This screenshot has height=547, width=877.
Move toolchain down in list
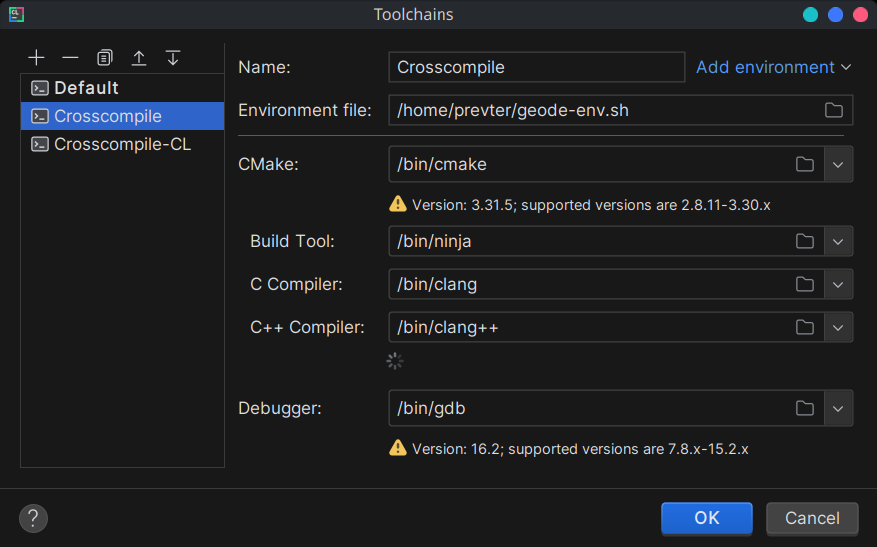pyautogui.click(x=173, y=58)
